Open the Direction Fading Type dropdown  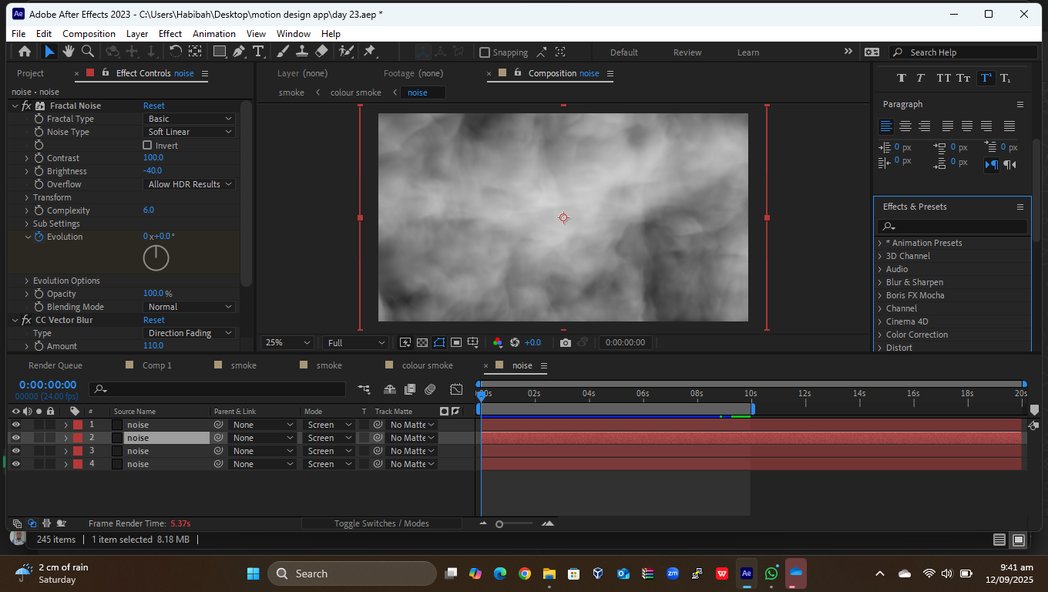189,333
